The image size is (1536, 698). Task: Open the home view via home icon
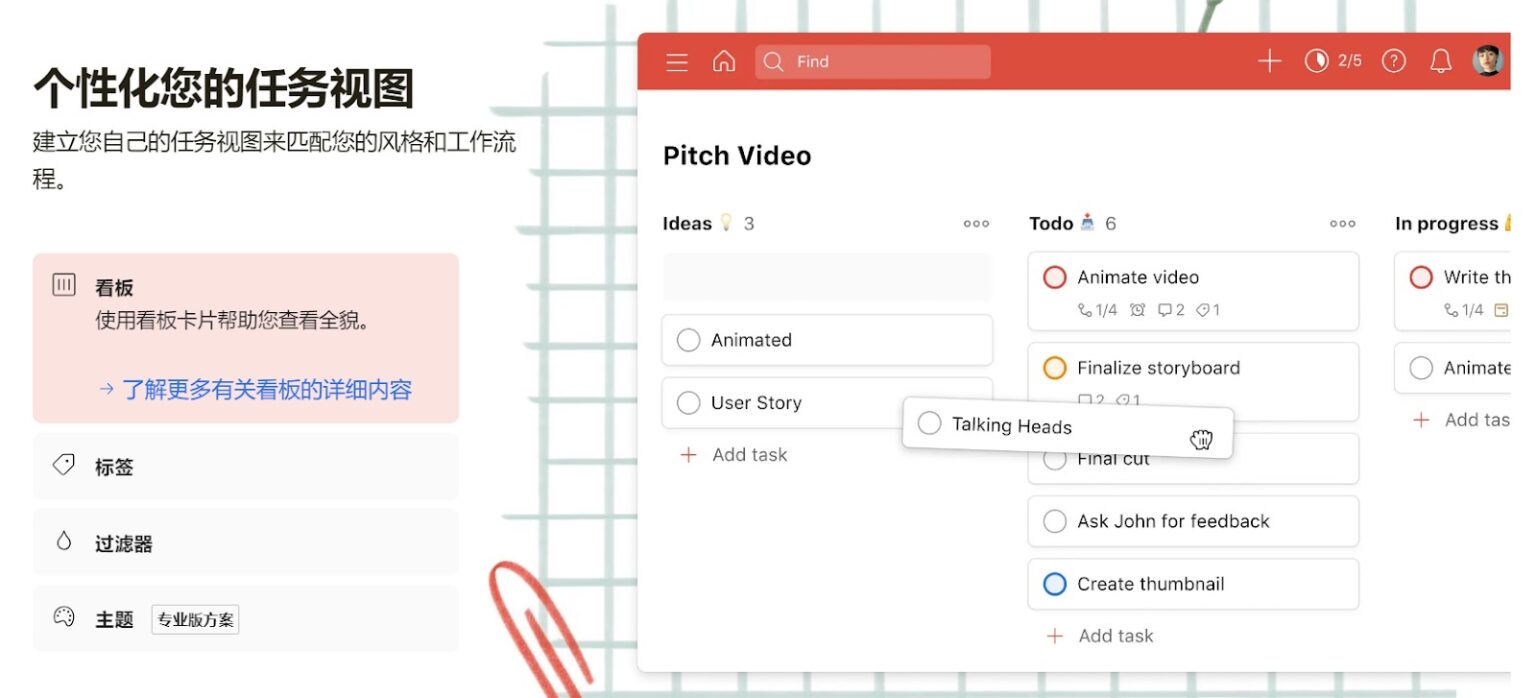[724, 61]
